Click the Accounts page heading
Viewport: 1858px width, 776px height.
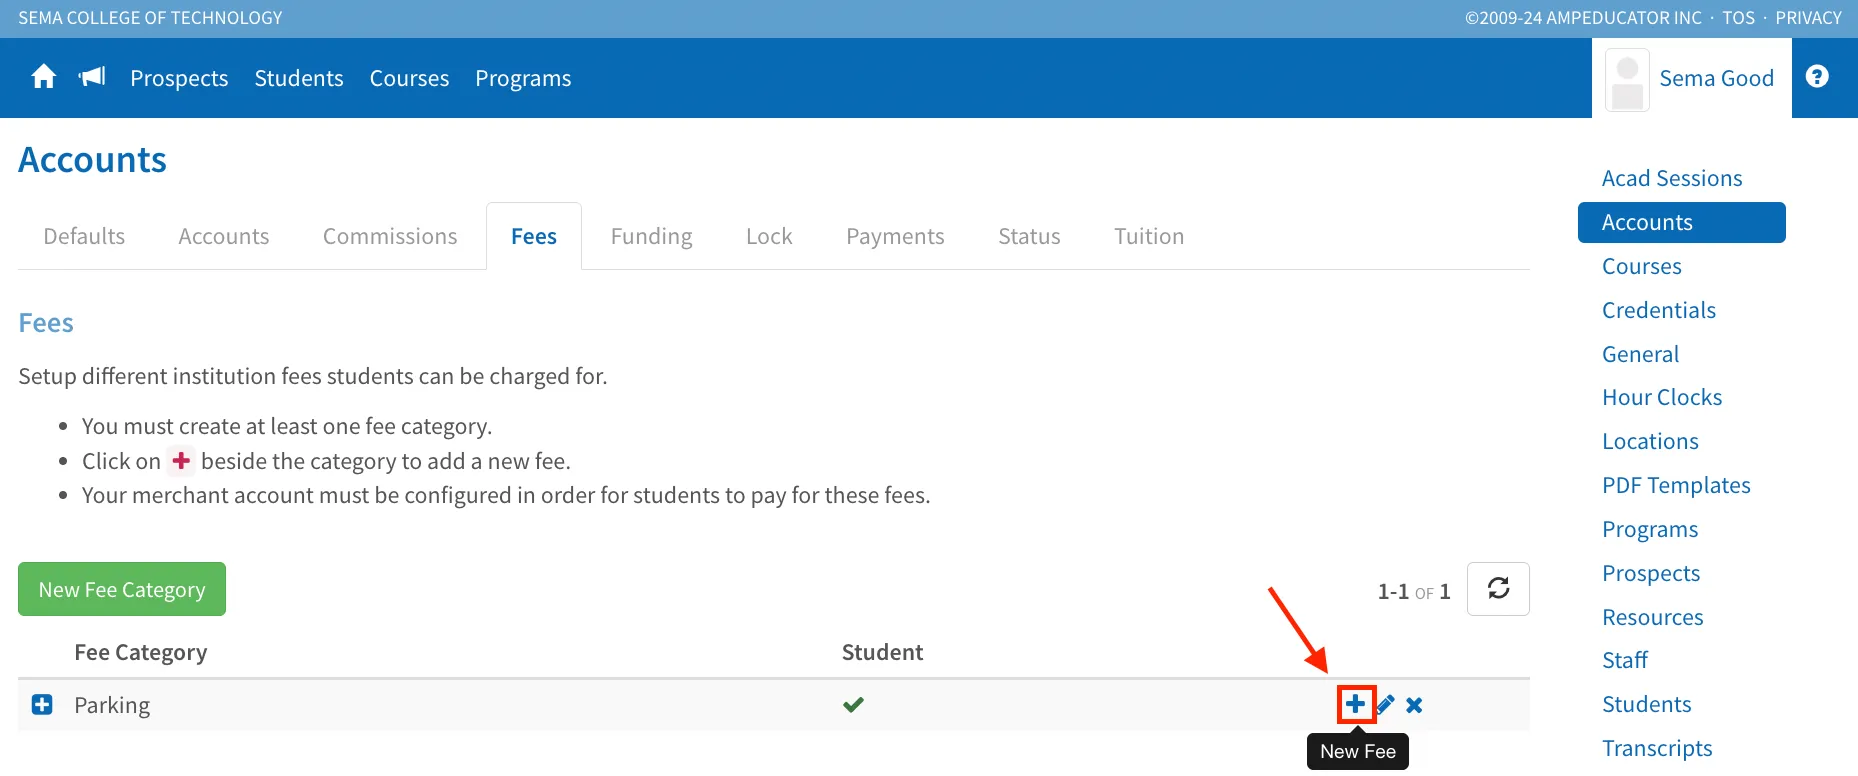92,160
